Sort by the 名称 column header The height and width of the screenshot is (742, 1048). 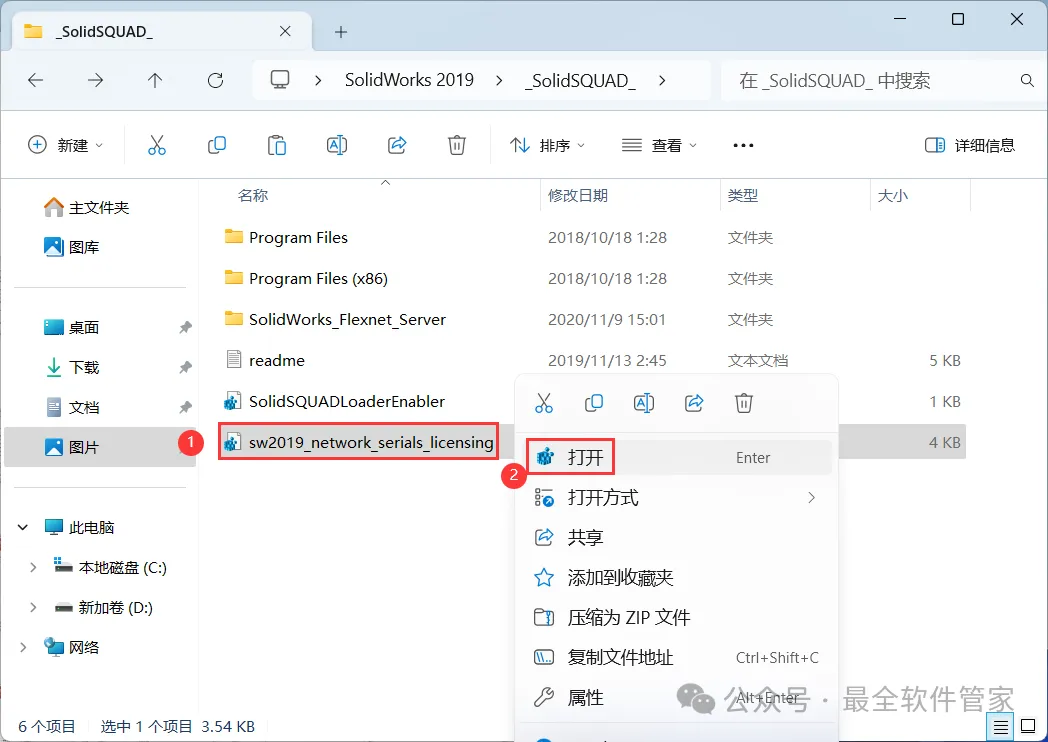(x=253, y=196)
